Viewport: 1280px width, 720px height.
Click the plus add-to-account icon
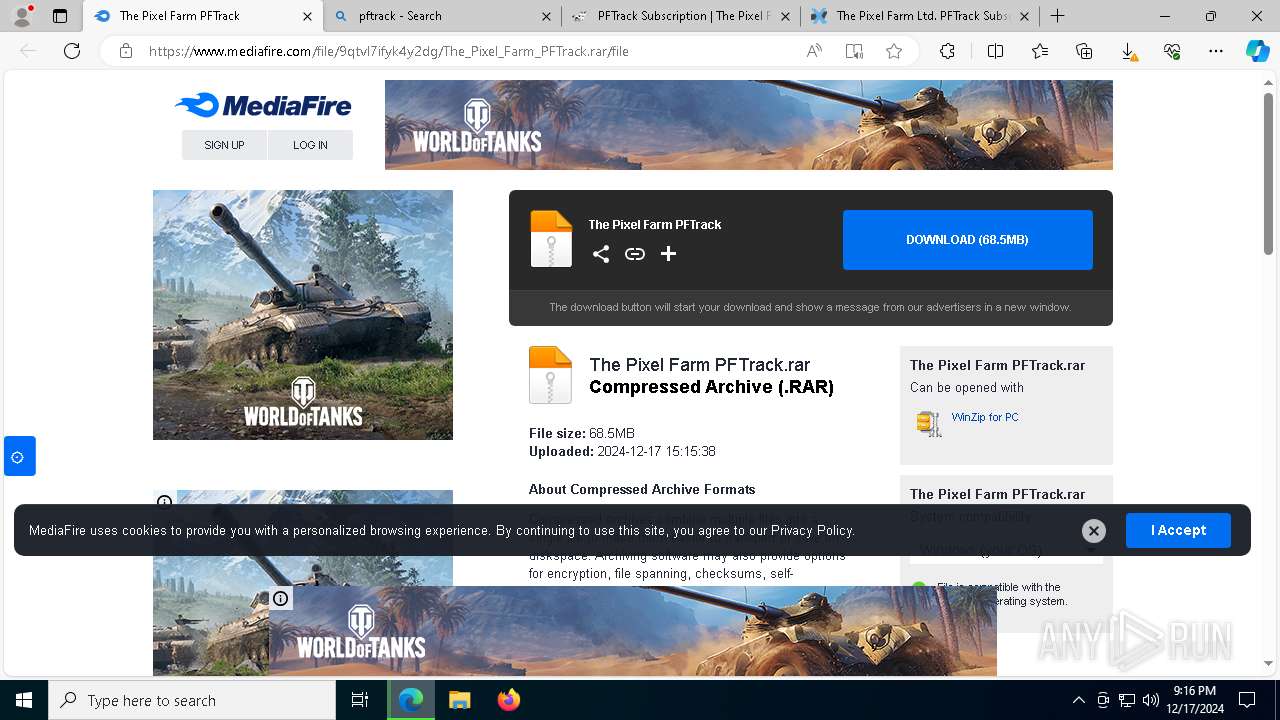[669, 254]
